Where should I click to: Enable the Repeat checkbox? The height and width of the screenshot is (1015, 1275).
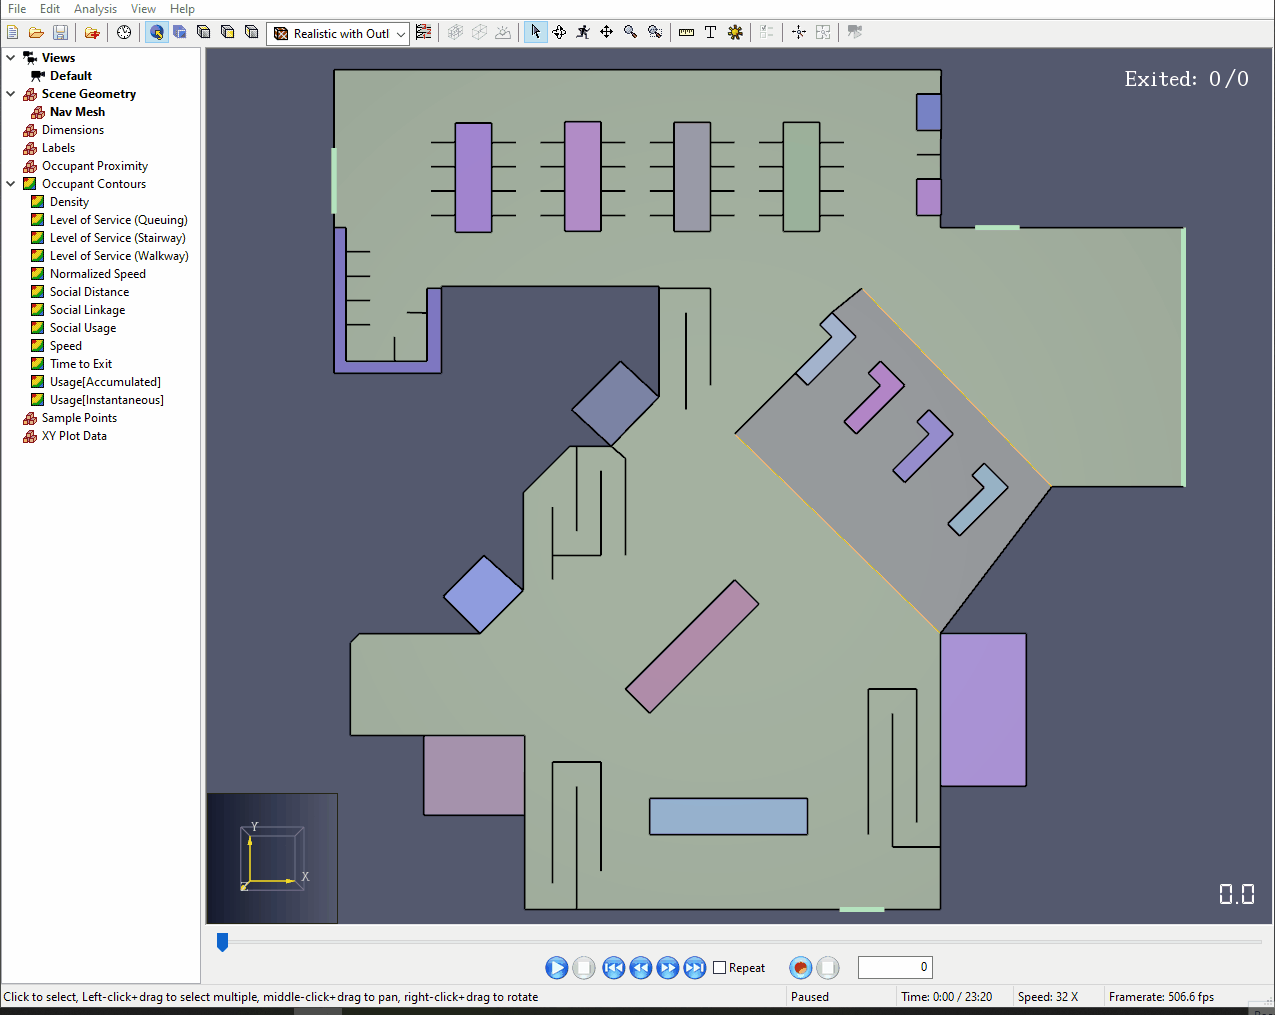(x=719, y=967)
